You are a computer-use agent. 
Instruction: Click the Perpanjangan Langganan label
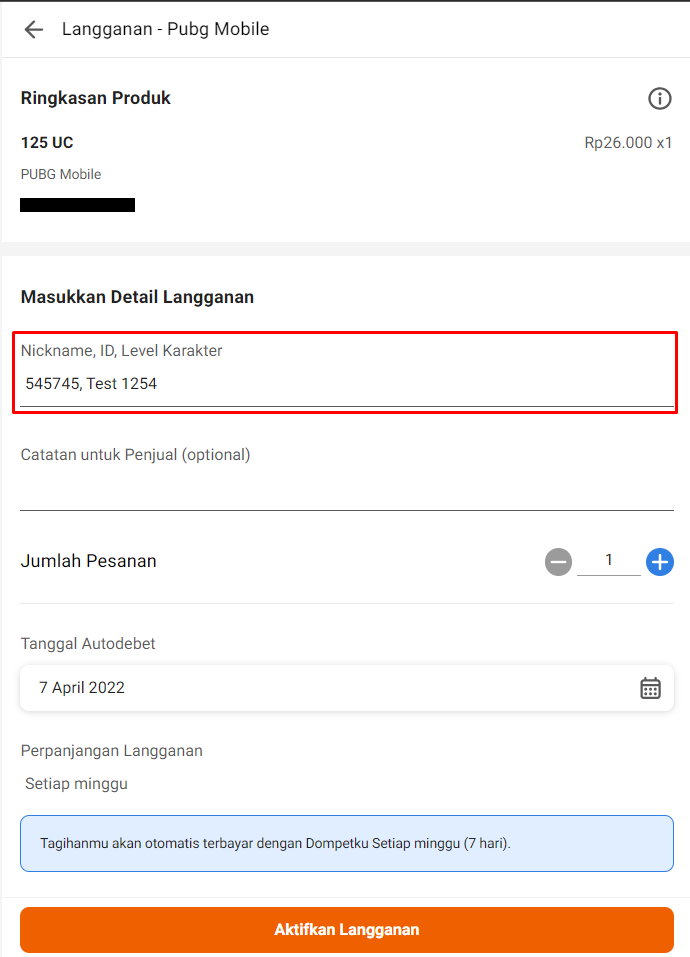point(112,751)
